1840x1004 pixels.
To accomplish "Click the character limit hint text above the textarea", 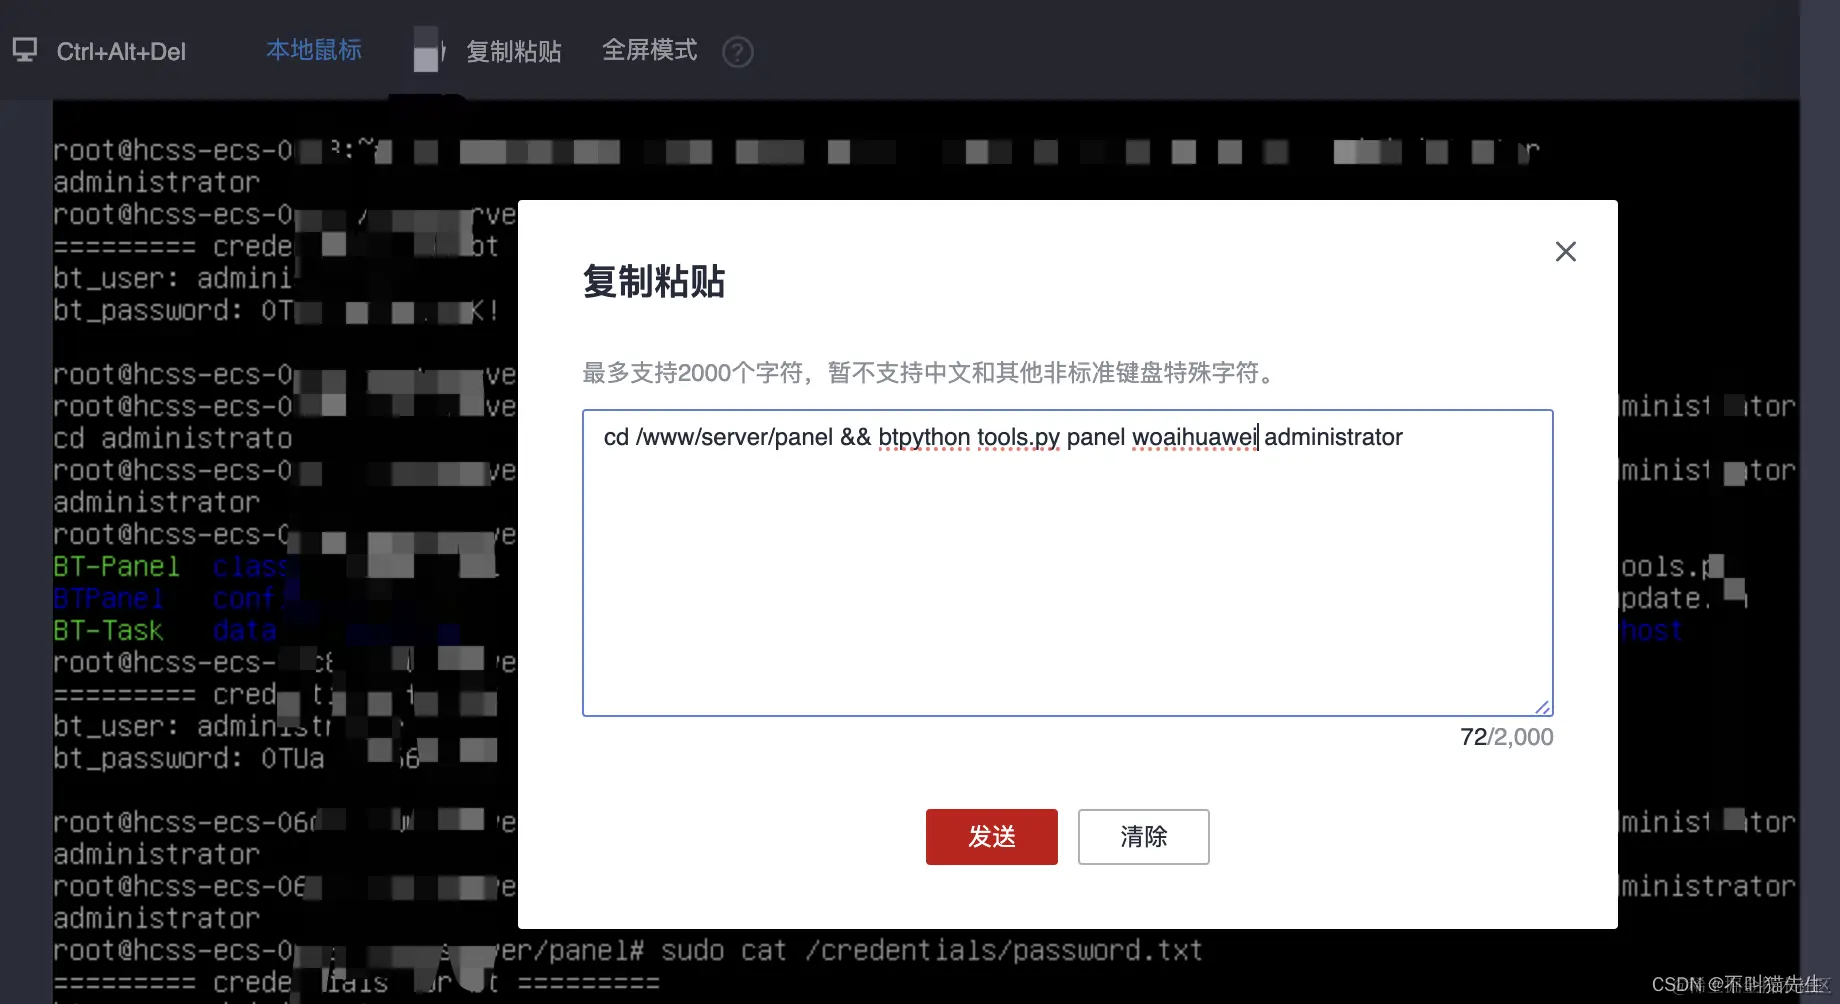I will [927, 373].
